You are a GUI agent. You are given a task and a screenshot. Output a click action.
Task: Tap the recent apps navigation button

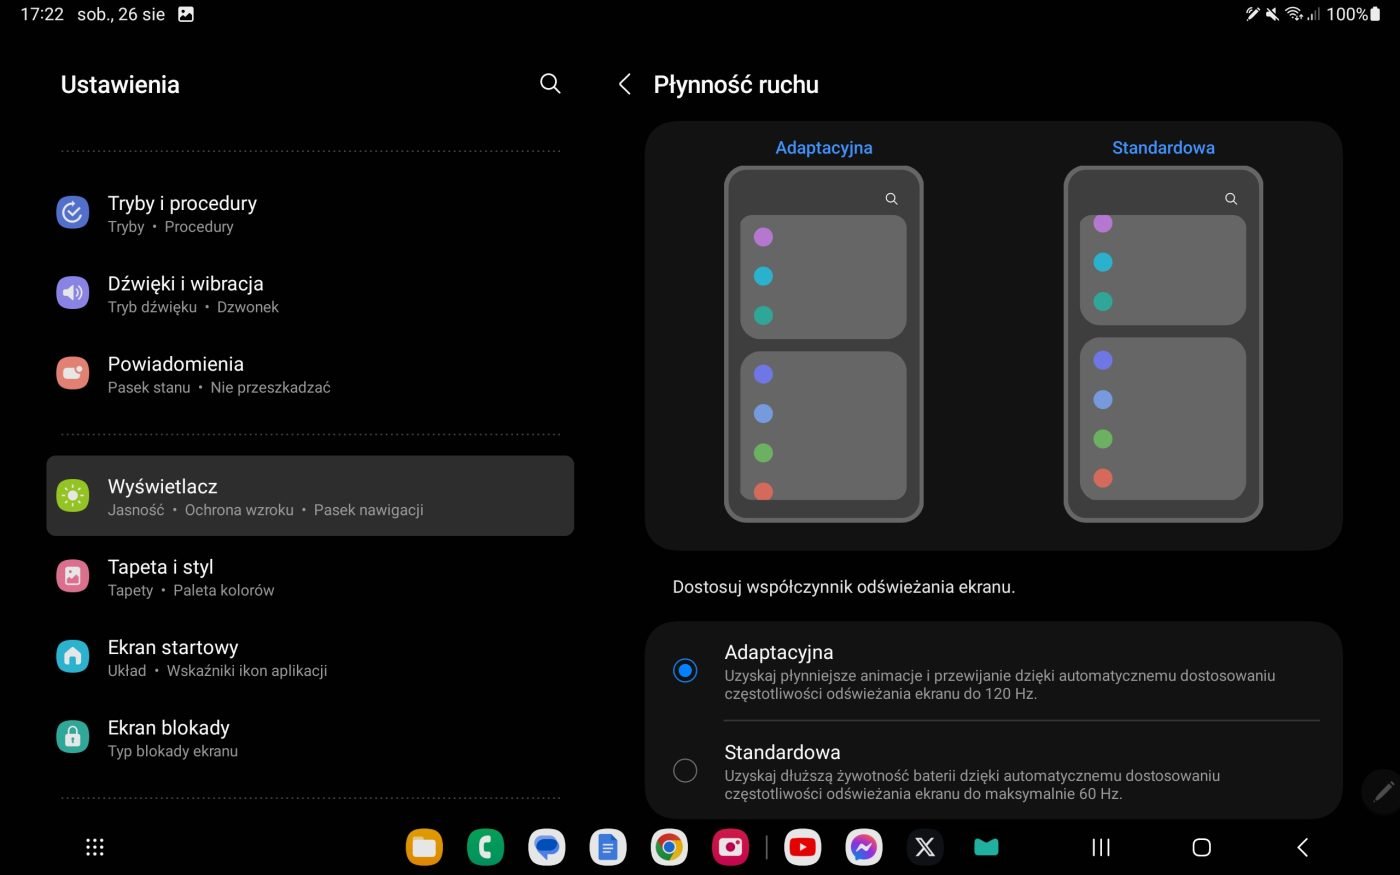(1101, 847)
